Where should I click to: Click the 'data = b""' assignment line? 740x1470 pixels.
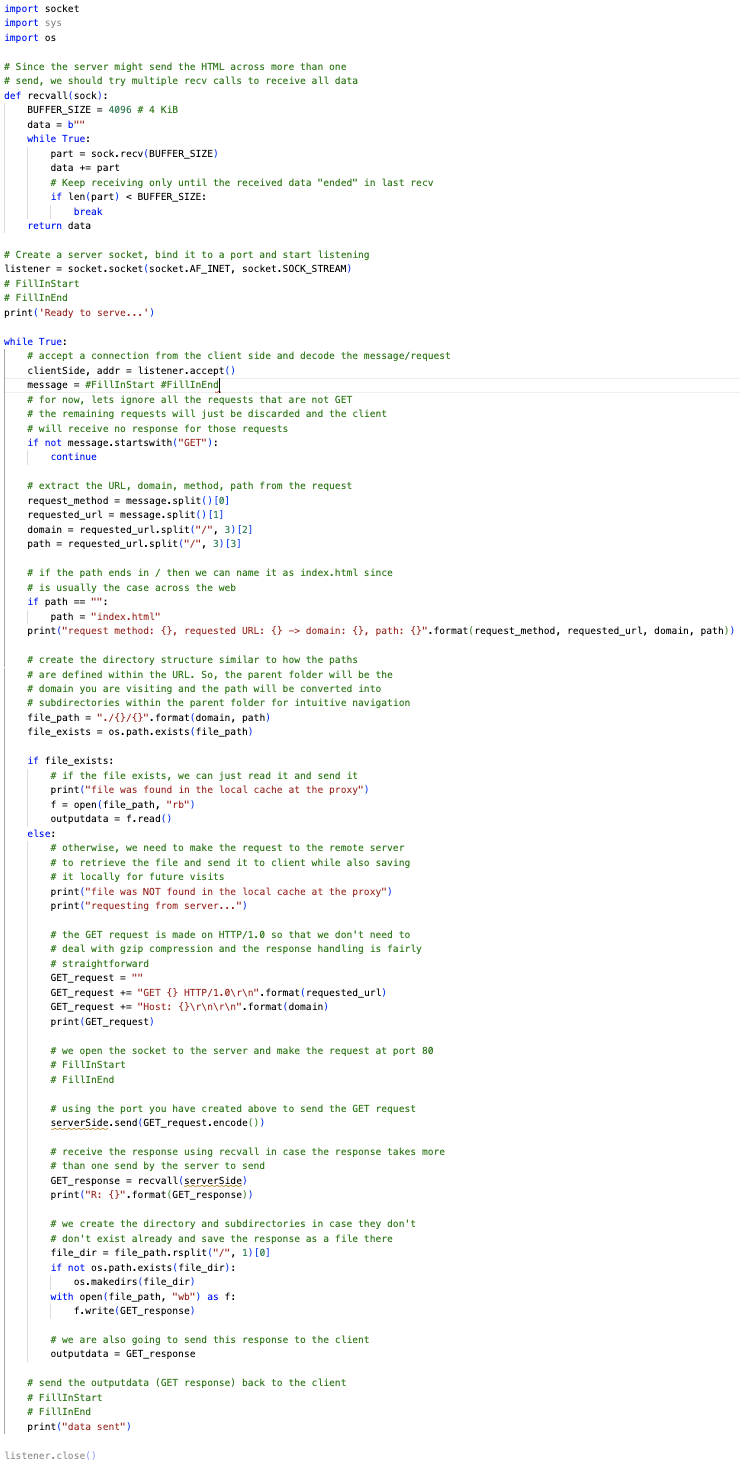[x=56, y=124]
